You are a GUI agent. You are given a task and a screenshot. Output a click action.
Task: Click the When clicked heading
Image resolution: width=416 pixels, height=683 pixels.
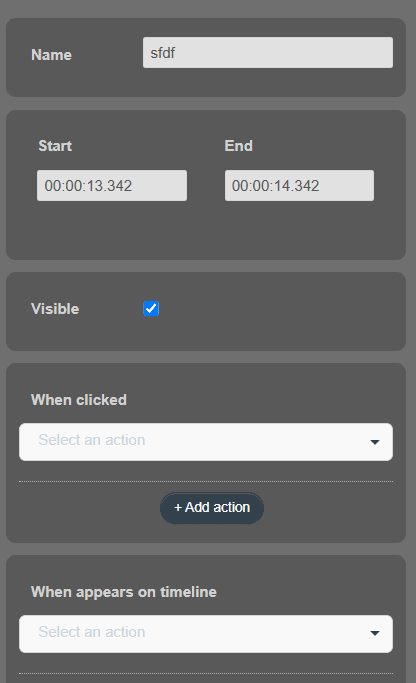pos(79,400)
